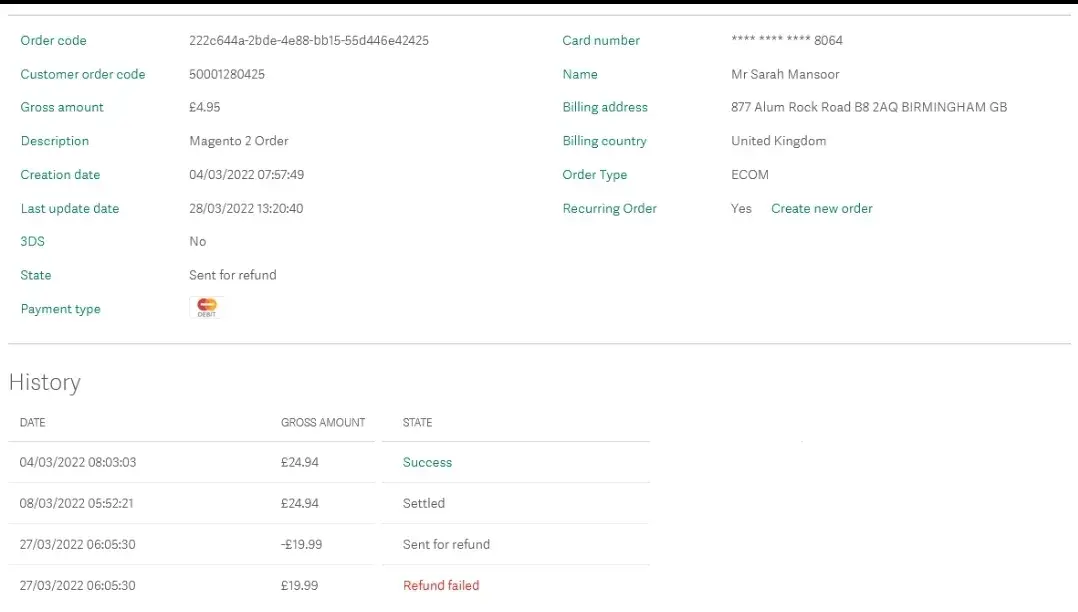
Task: Click the Settled state history entry
Action: pyautogui.click(x=423, y=503)
